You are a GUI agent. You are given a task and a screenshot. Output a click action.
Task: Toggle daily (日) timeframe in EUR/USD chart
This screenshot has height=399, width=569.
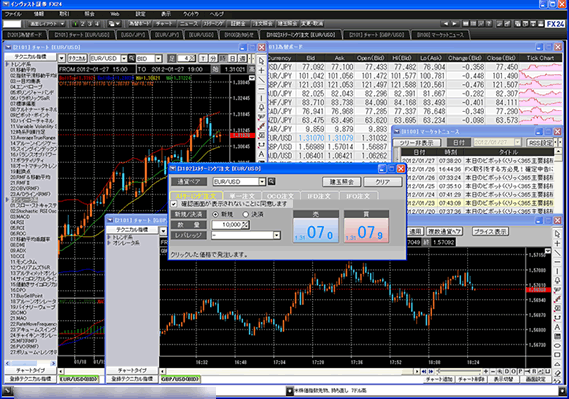tap(233, 58)
